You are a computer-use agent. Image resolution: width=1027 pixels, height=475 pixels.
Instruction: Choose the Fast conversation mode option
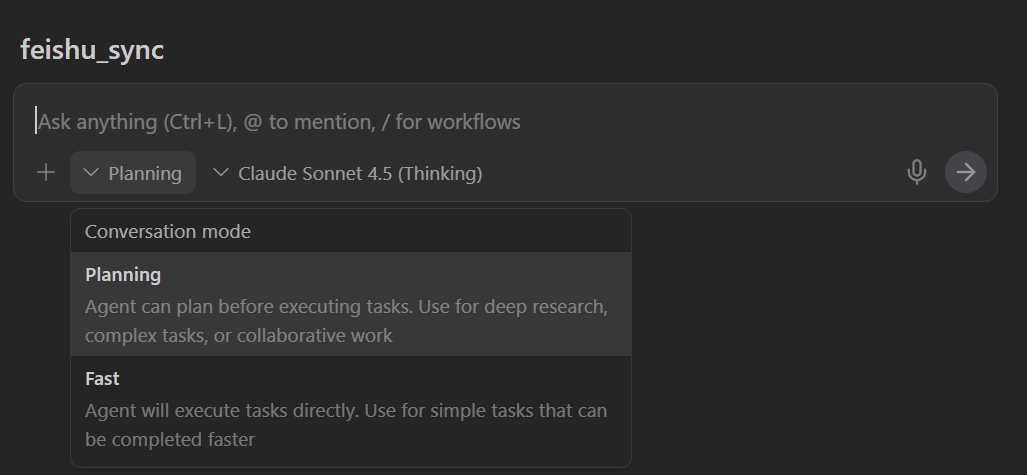350,408
